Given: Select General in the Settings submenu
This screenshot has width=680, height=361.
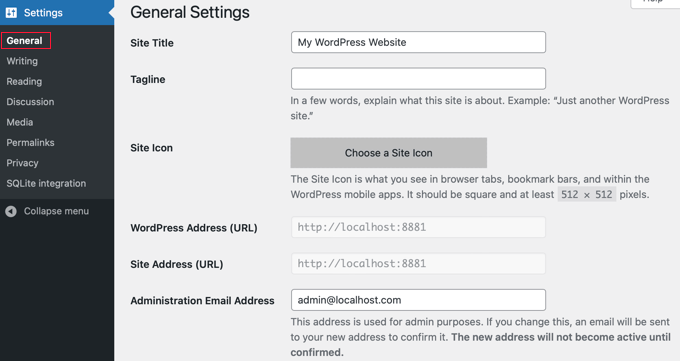Looking at the screenshot, I should pos(24,41).
